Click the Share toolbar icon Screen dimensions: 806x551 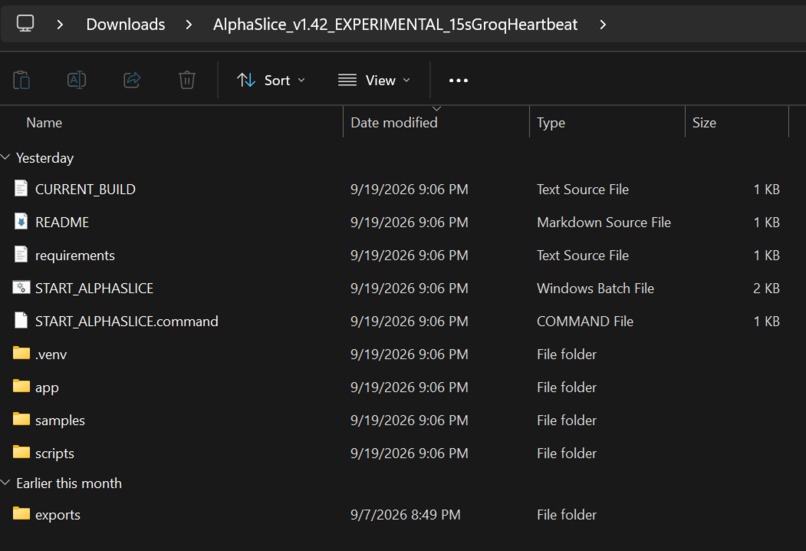click(132, 80)
